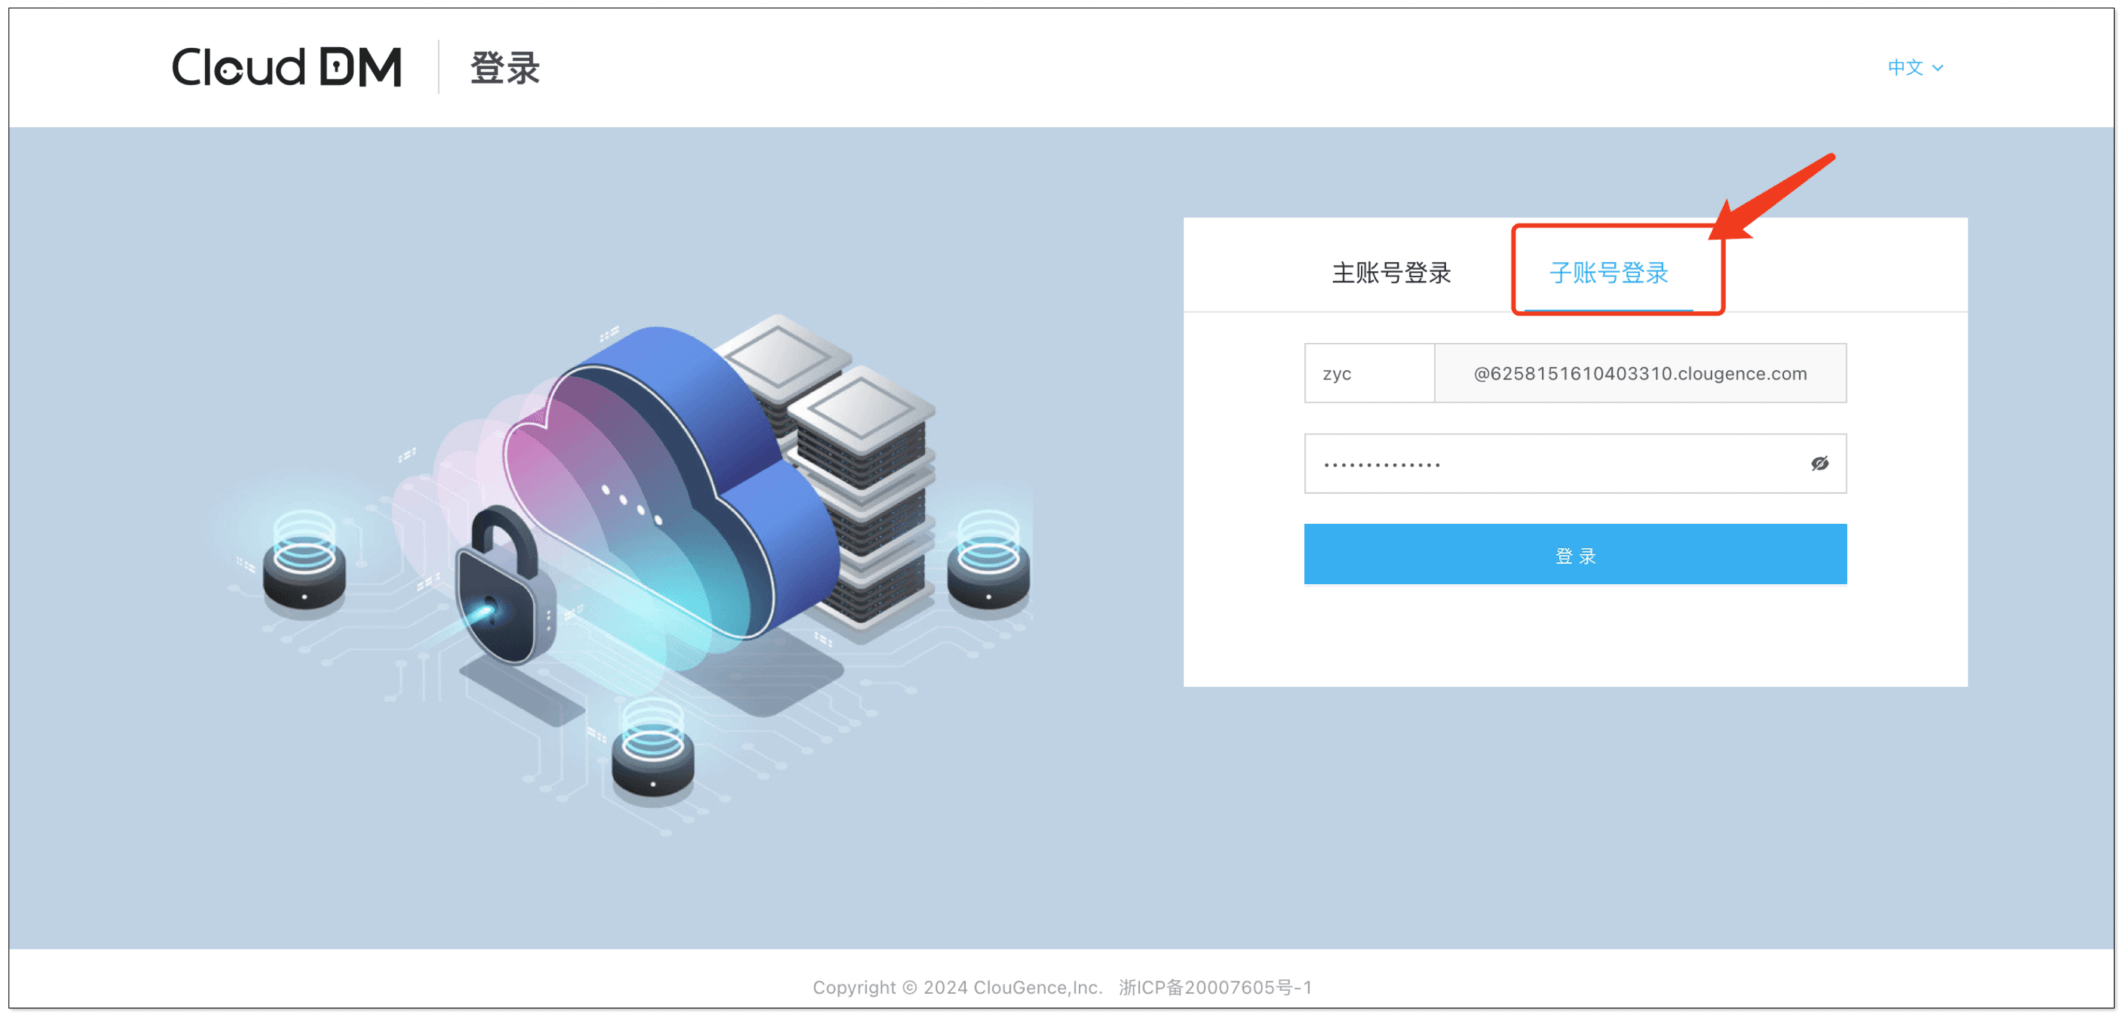The height and width of the screenshot is (1018, 2124).
Task: Switch to the 主账号登录 tab
Action: coord(1390,273)
